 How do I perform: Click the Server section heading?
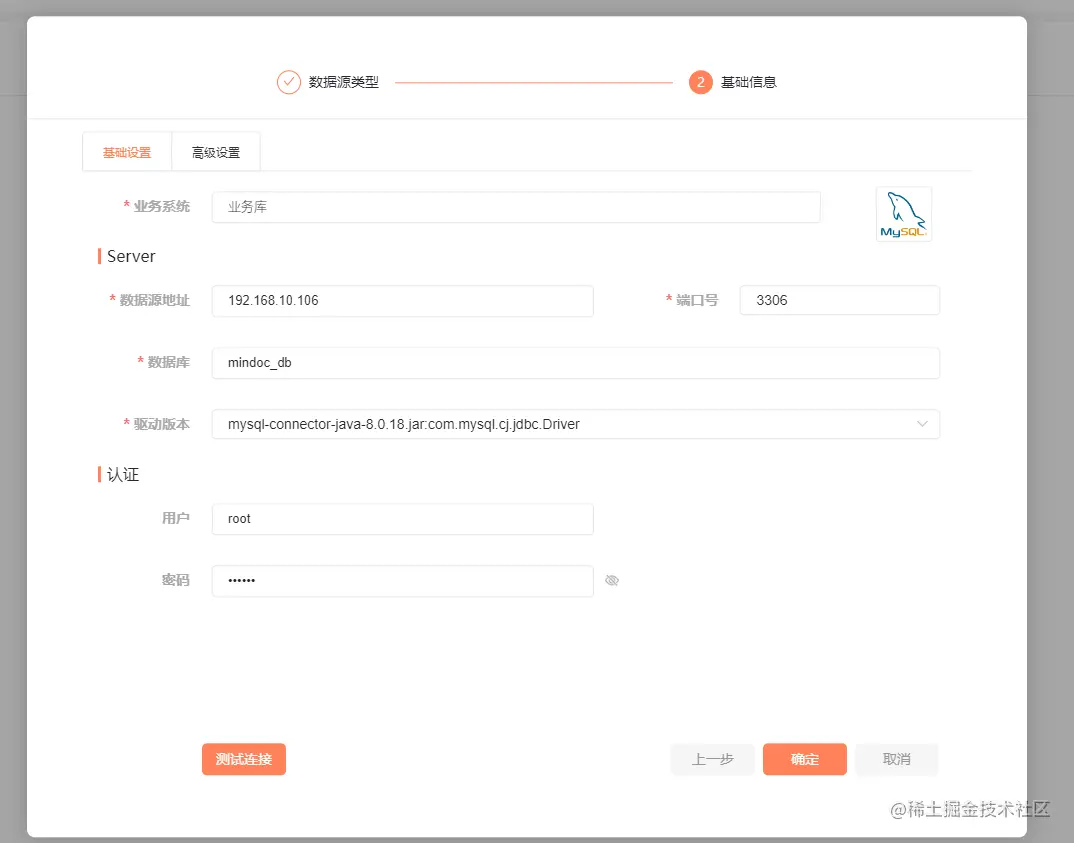click(x=131, y=256)
